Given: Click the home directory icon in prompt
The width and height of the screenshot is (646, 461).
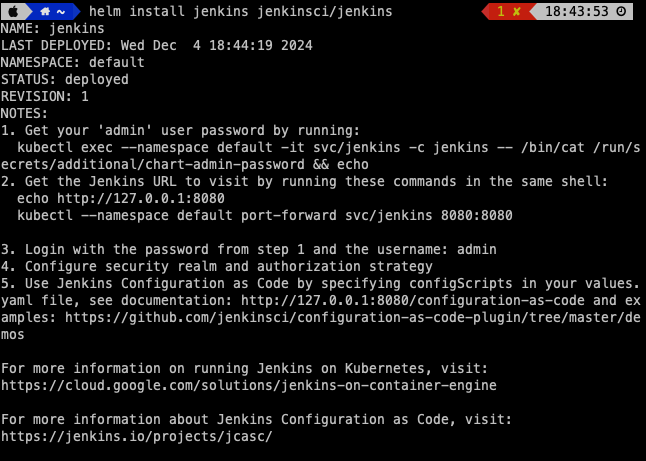Looking at the screenshot, I should click(x=45, y=12).
